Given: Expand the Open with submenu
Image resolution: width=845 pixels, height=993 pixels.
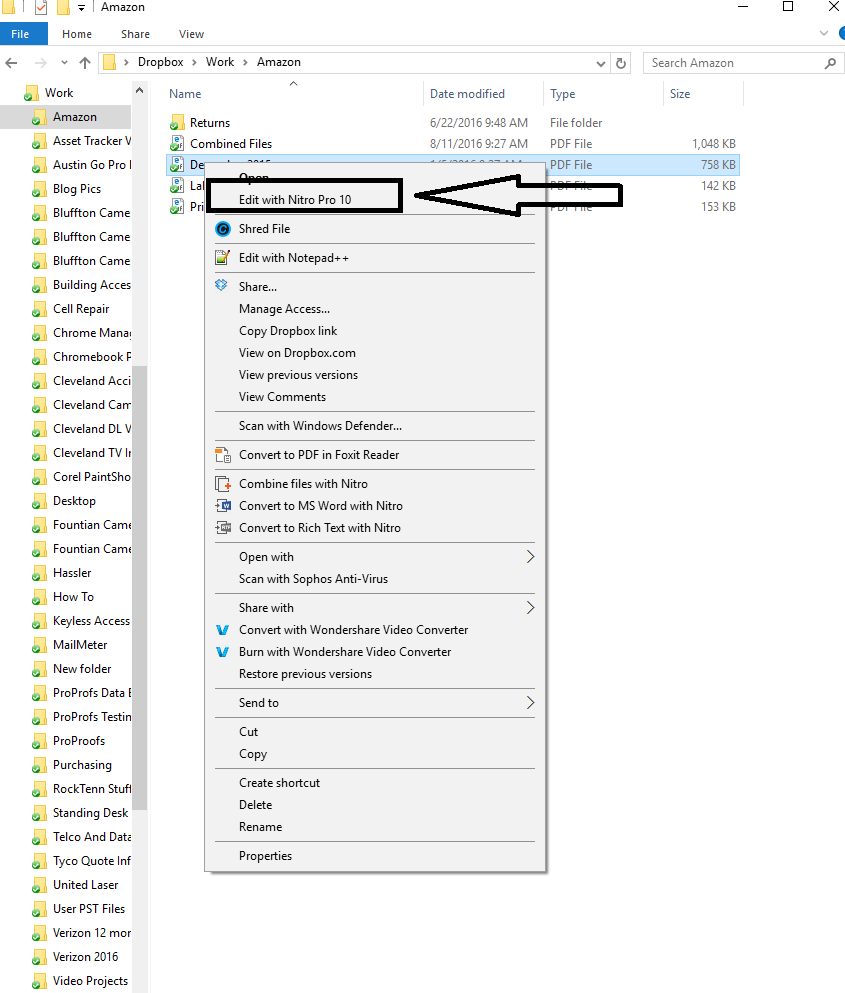Looking at the screenshot, I should (375, 557).
